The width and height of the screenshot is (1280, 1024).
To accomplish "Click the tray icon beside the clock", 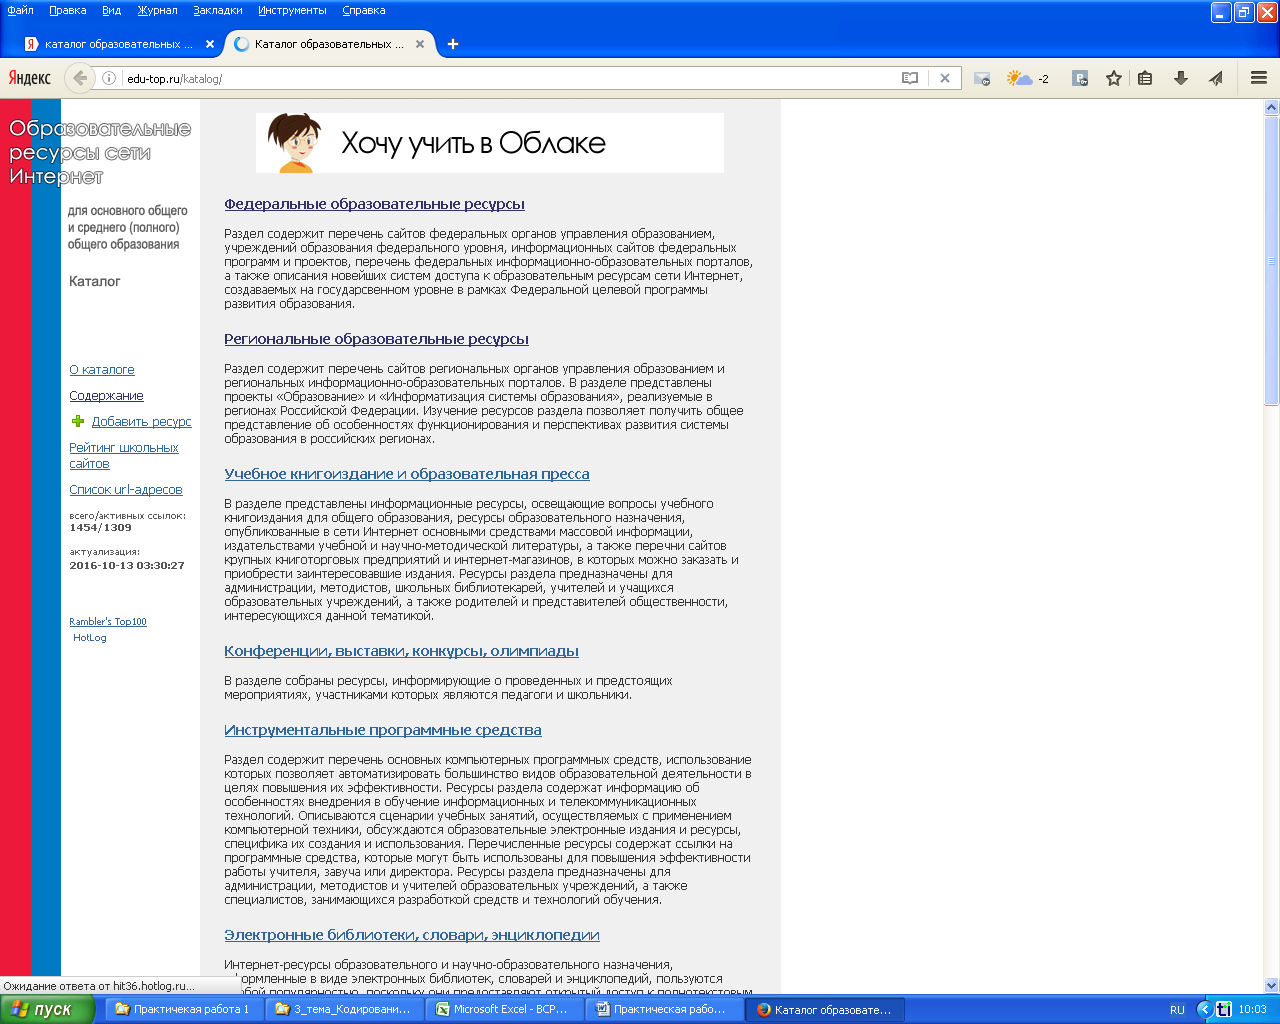I will [1224, 1010].
